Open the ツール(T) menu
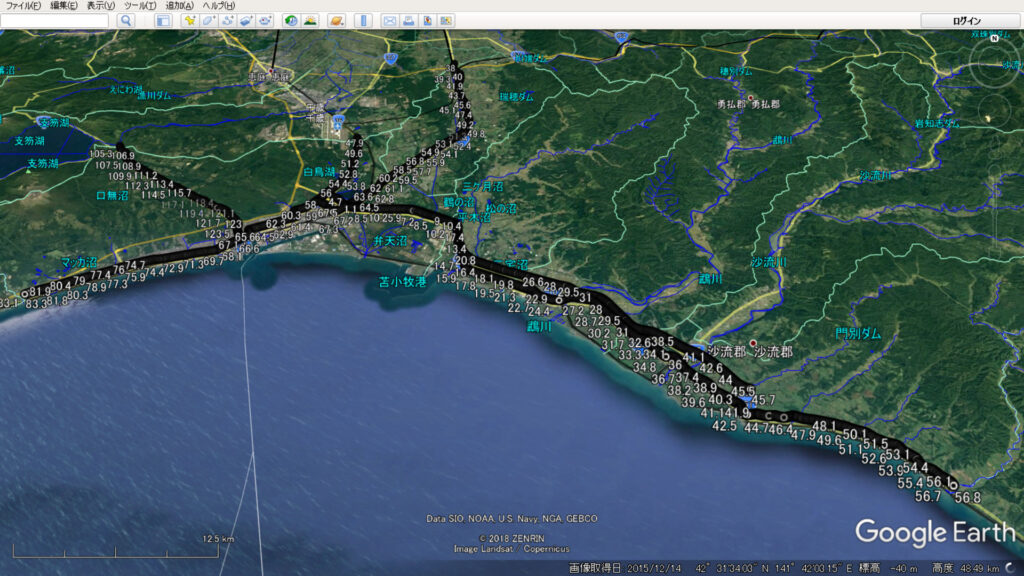The height and width of the screenshot is (576, 1024). point(137,6)
